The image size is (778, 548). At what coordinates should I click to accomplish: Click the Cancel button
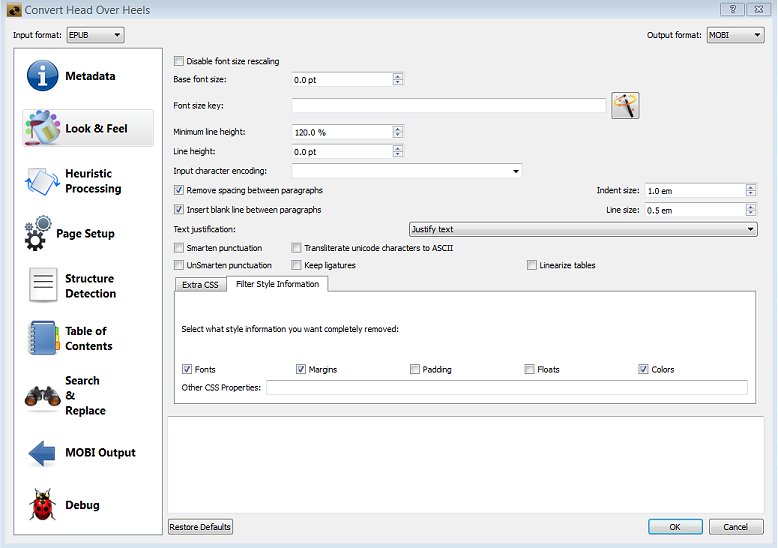click(x=736, y=527)
